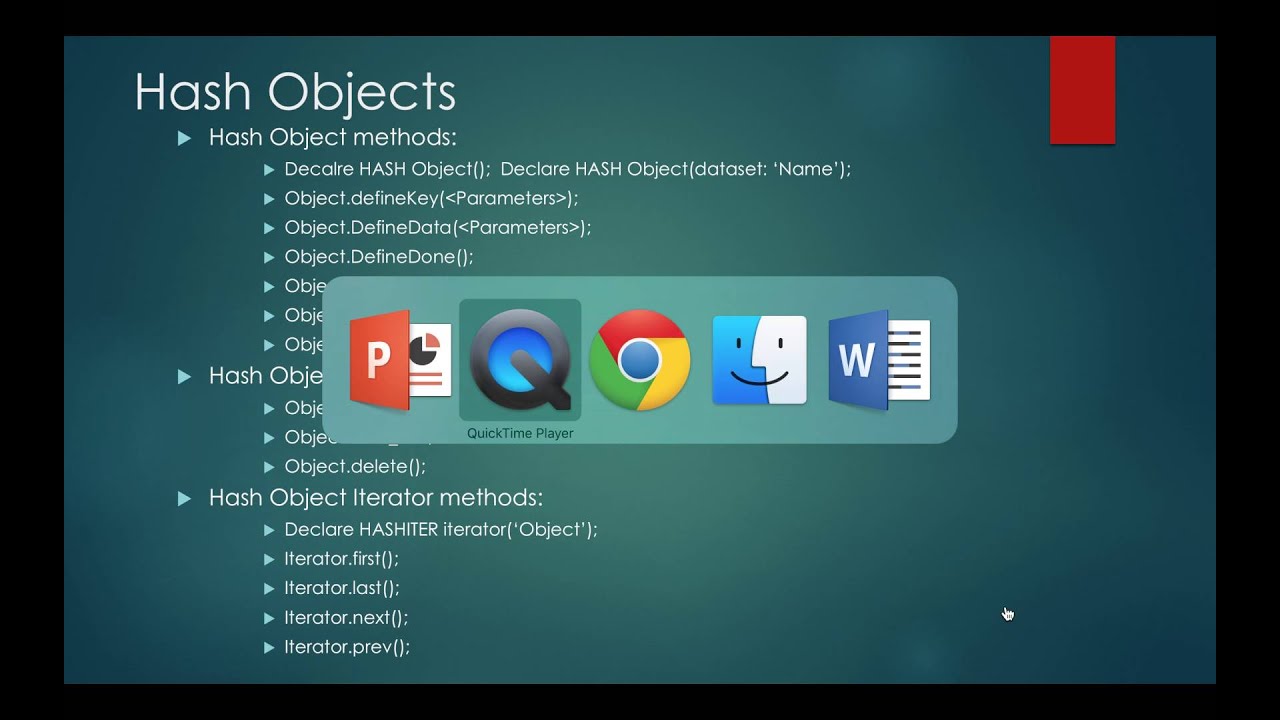Image resolution: width=1280 pixels, height=720 pixels.
Task: Click 'Declare HASHITER iterator('Object');' line
Action: point(441,530)
